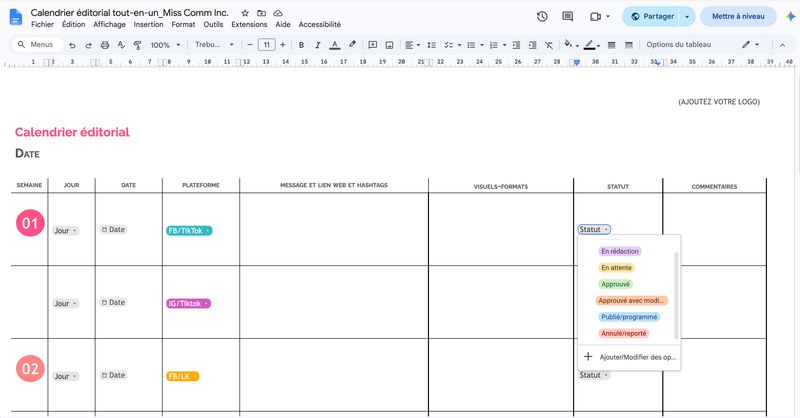800x418 pixels.
Task: Open the Insertion menu
Action: [x=148, y=24]
